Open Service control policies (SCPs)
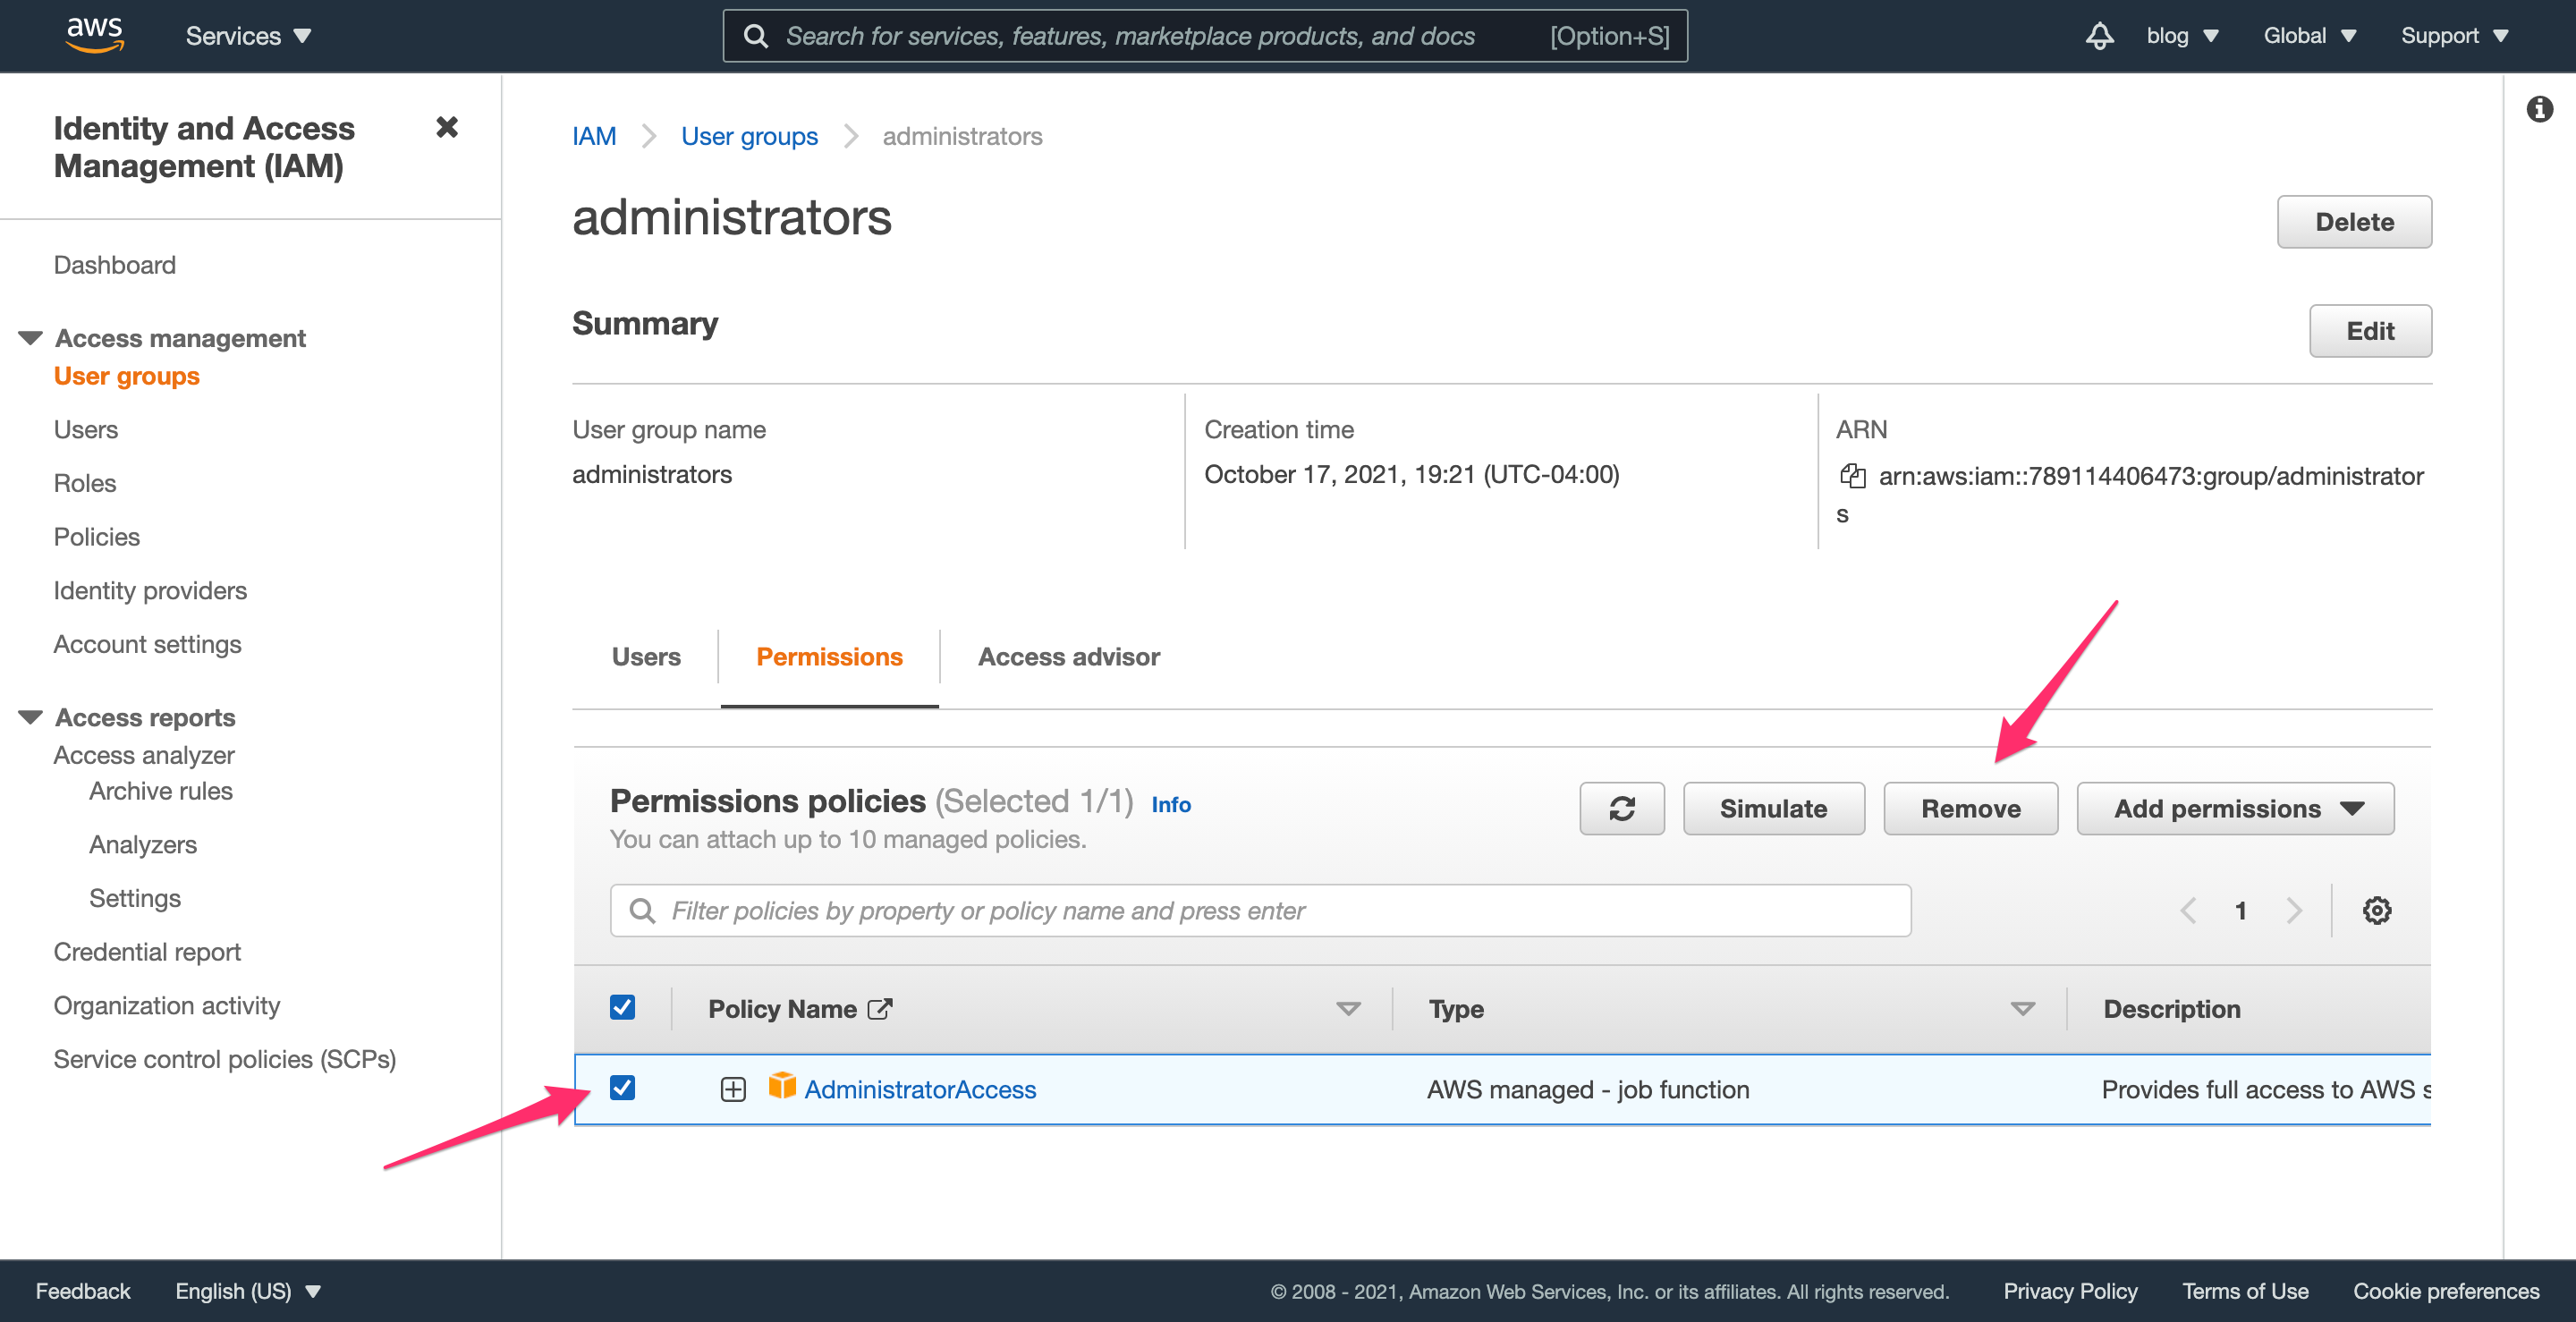The height and width of the screenshot is (1322, 2576). (x=224, y=1060)
